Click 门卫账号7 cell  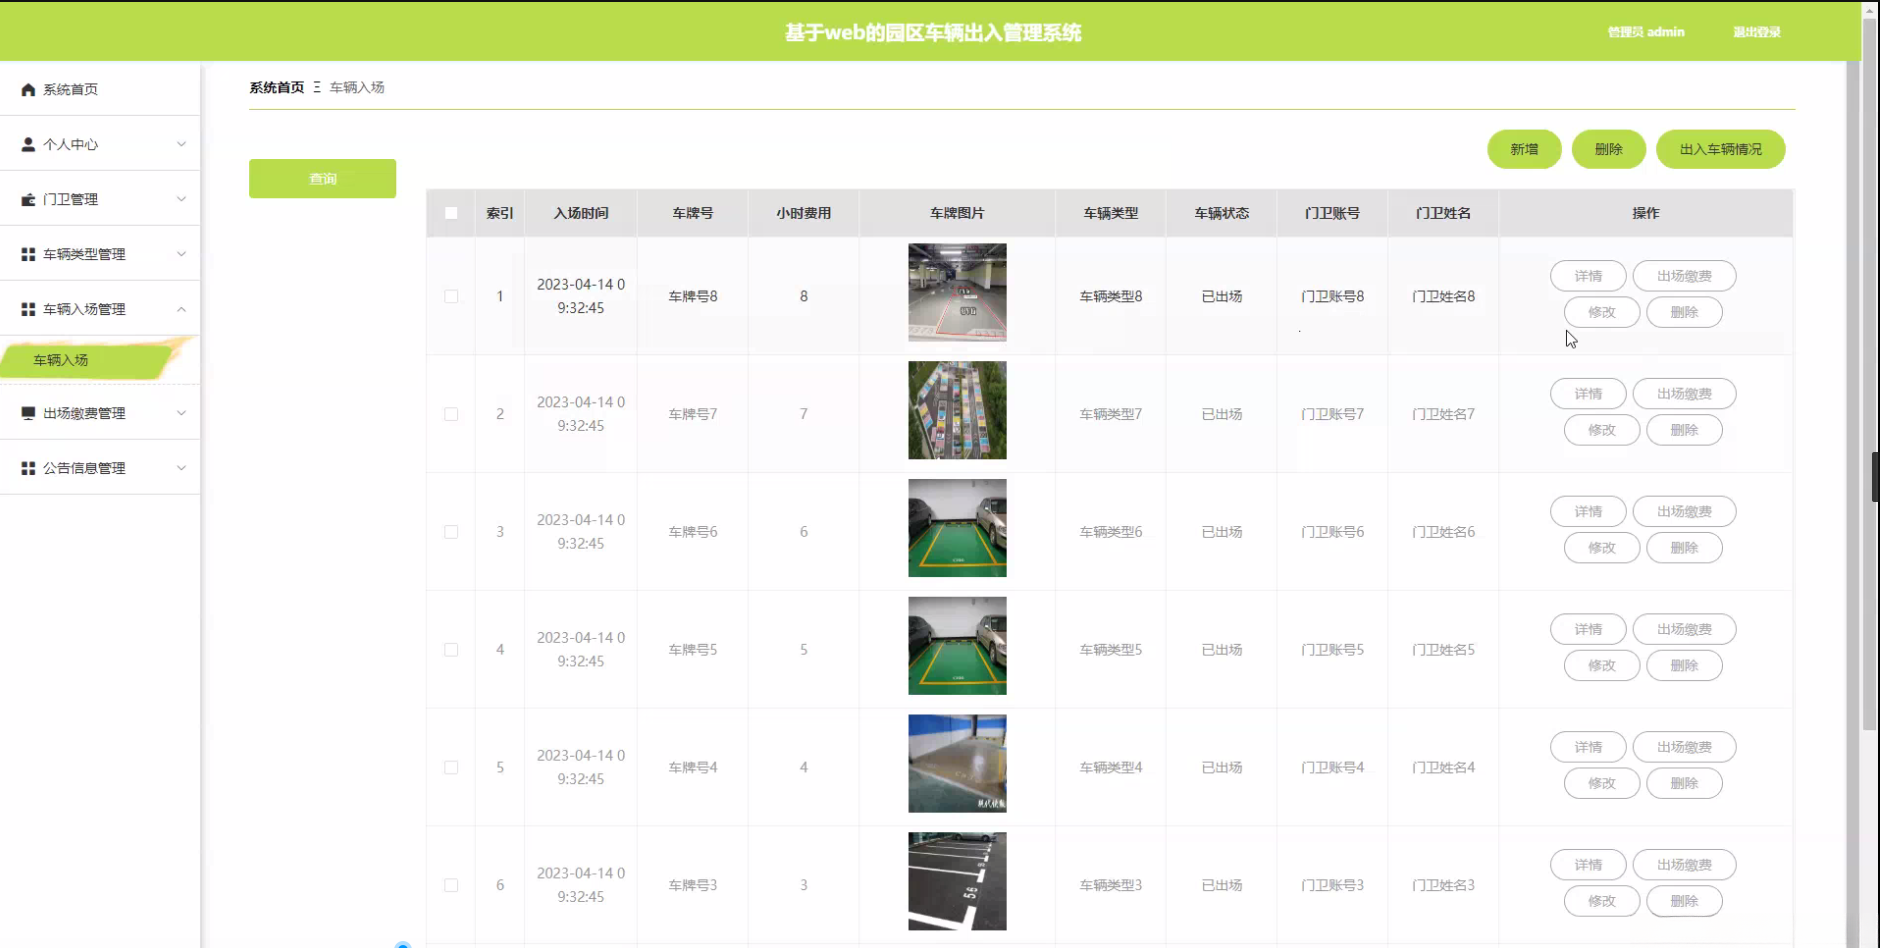(1332, 414)
